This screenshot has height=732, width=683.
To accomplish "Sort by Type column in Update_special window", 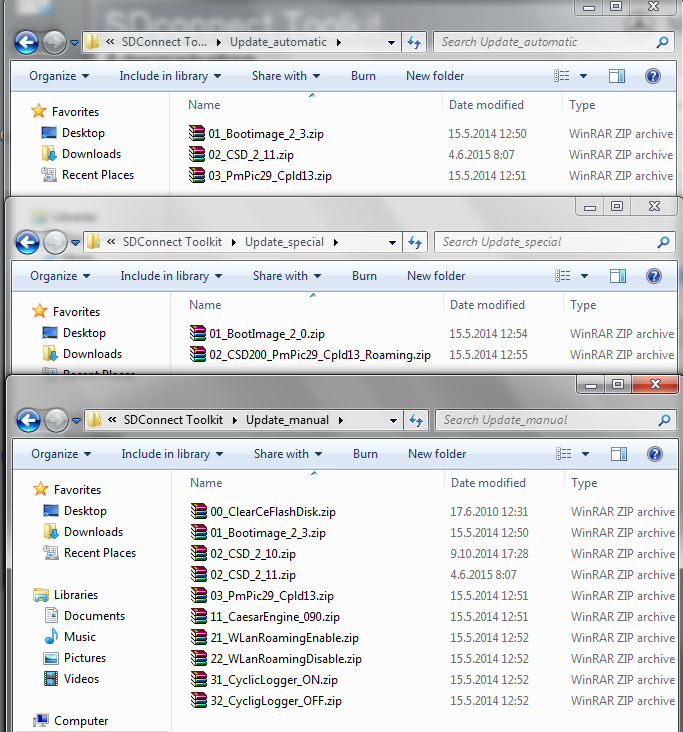I will pyautogui.click(x=583, y=305).
